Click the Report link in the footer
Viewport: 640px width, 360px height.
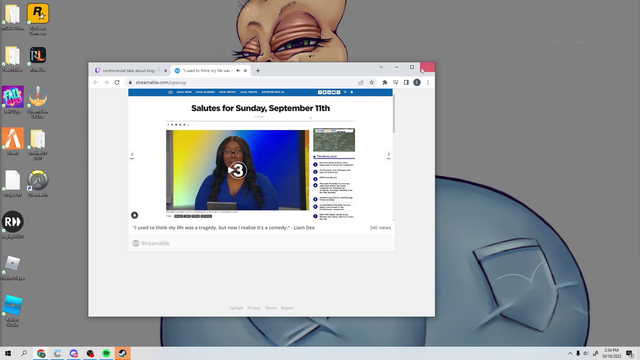click(x=287, y=308)
